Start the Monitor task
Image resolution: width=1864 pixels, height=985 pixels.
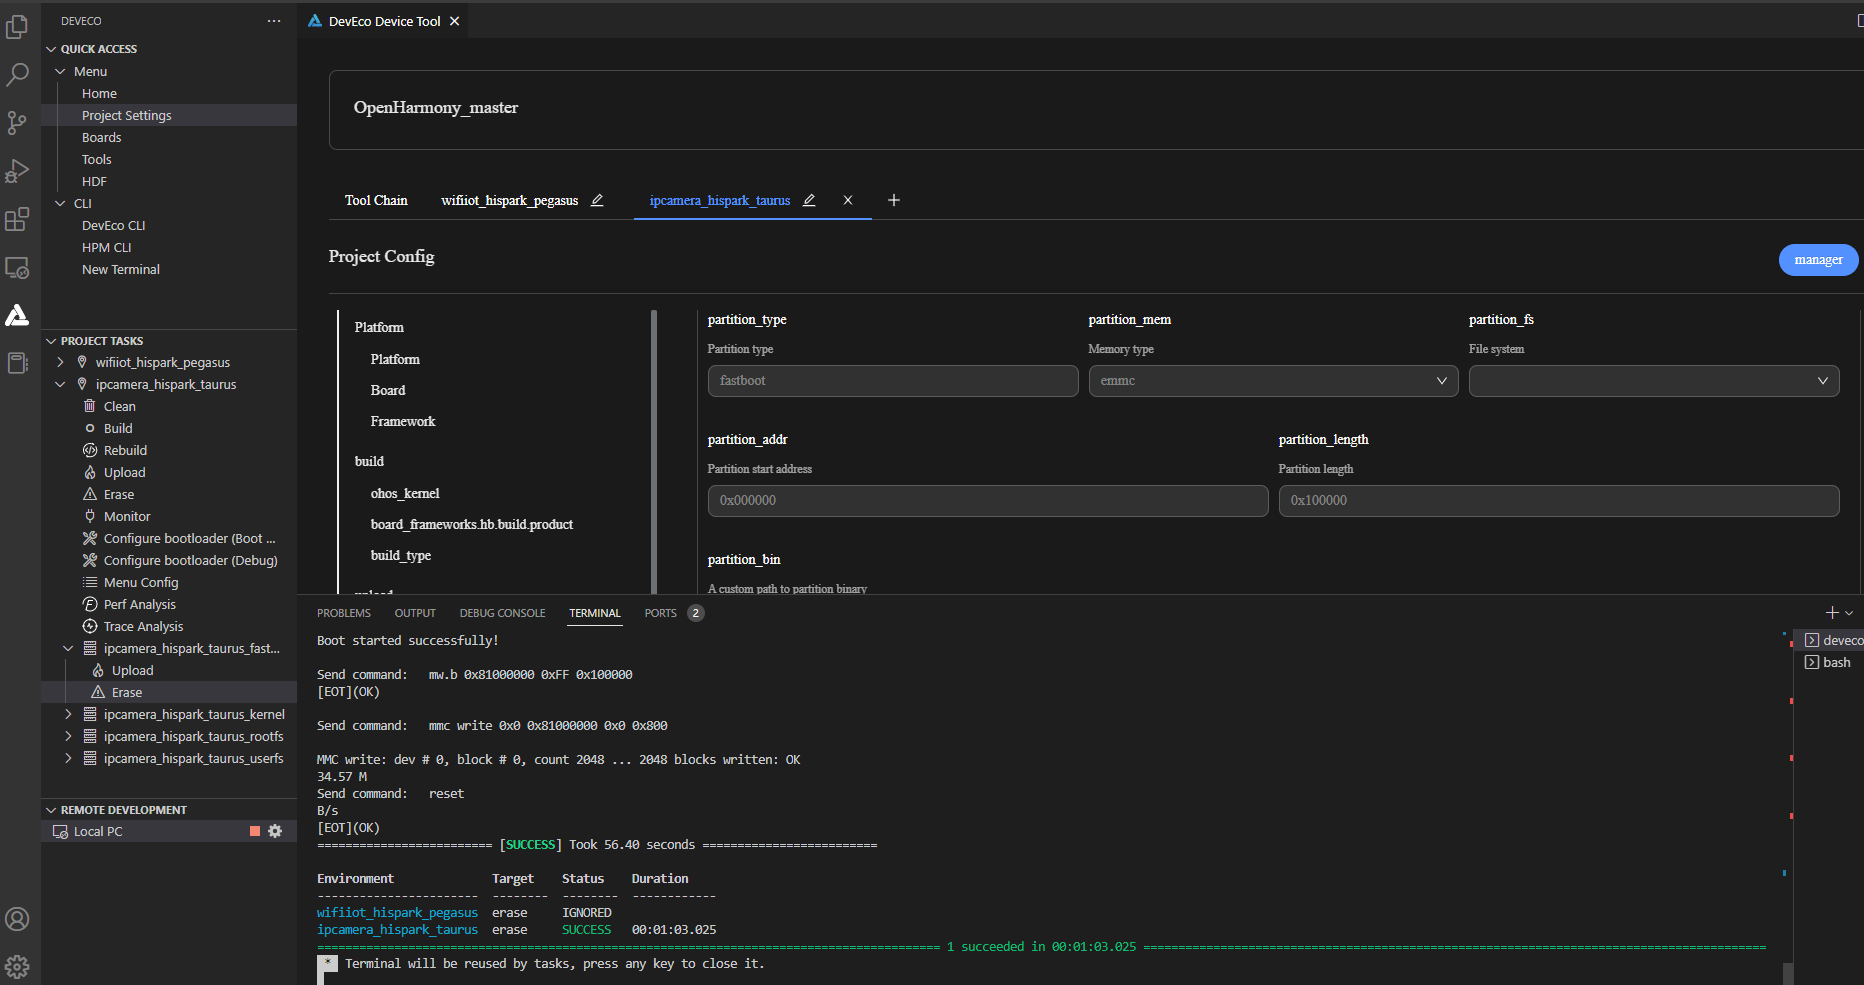[127, 516]
